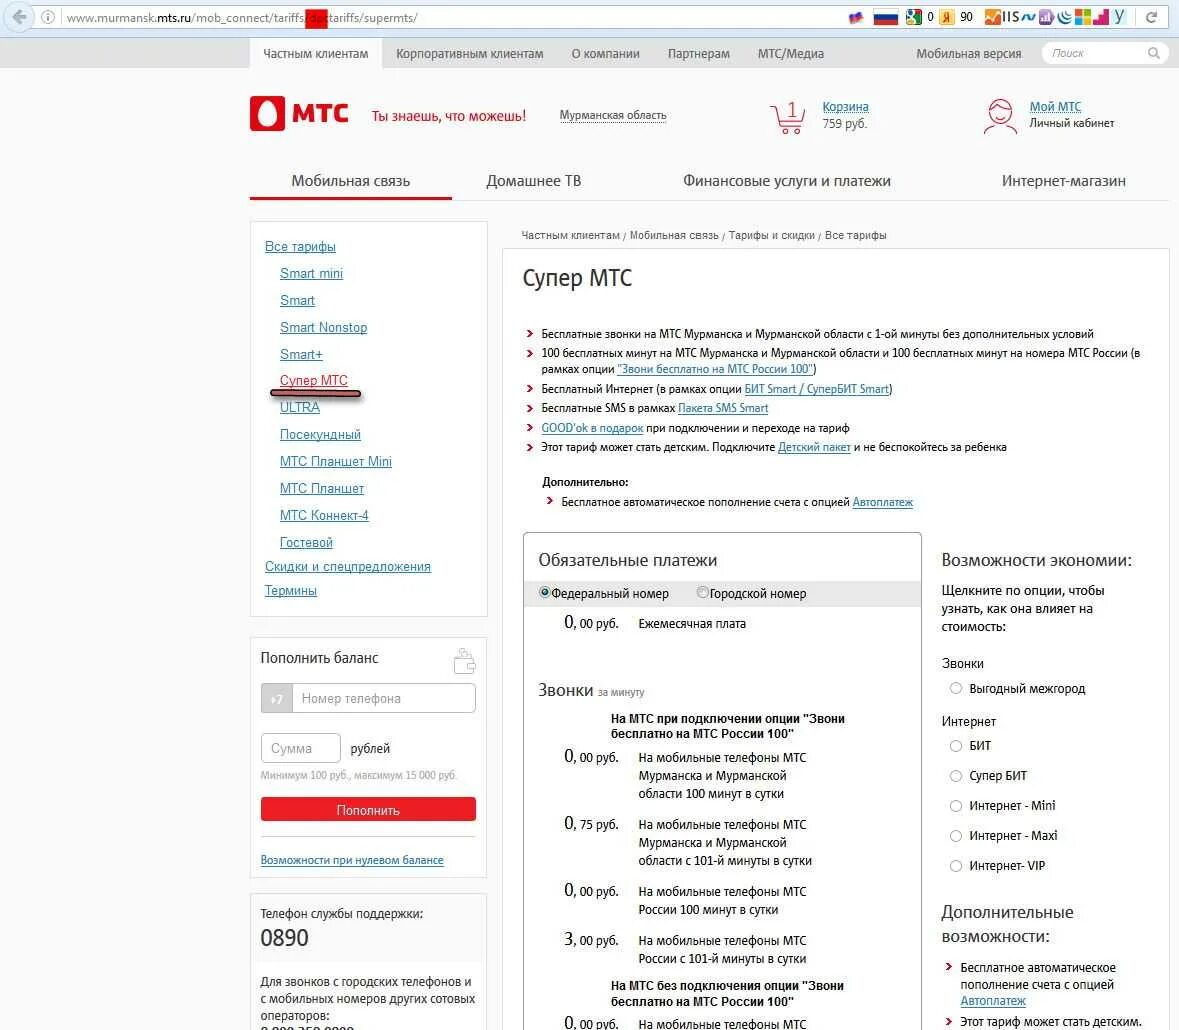Switch to Мобильная версия
The height and width of the screenshot is (1030, 1179).
[x=968, y=53]
